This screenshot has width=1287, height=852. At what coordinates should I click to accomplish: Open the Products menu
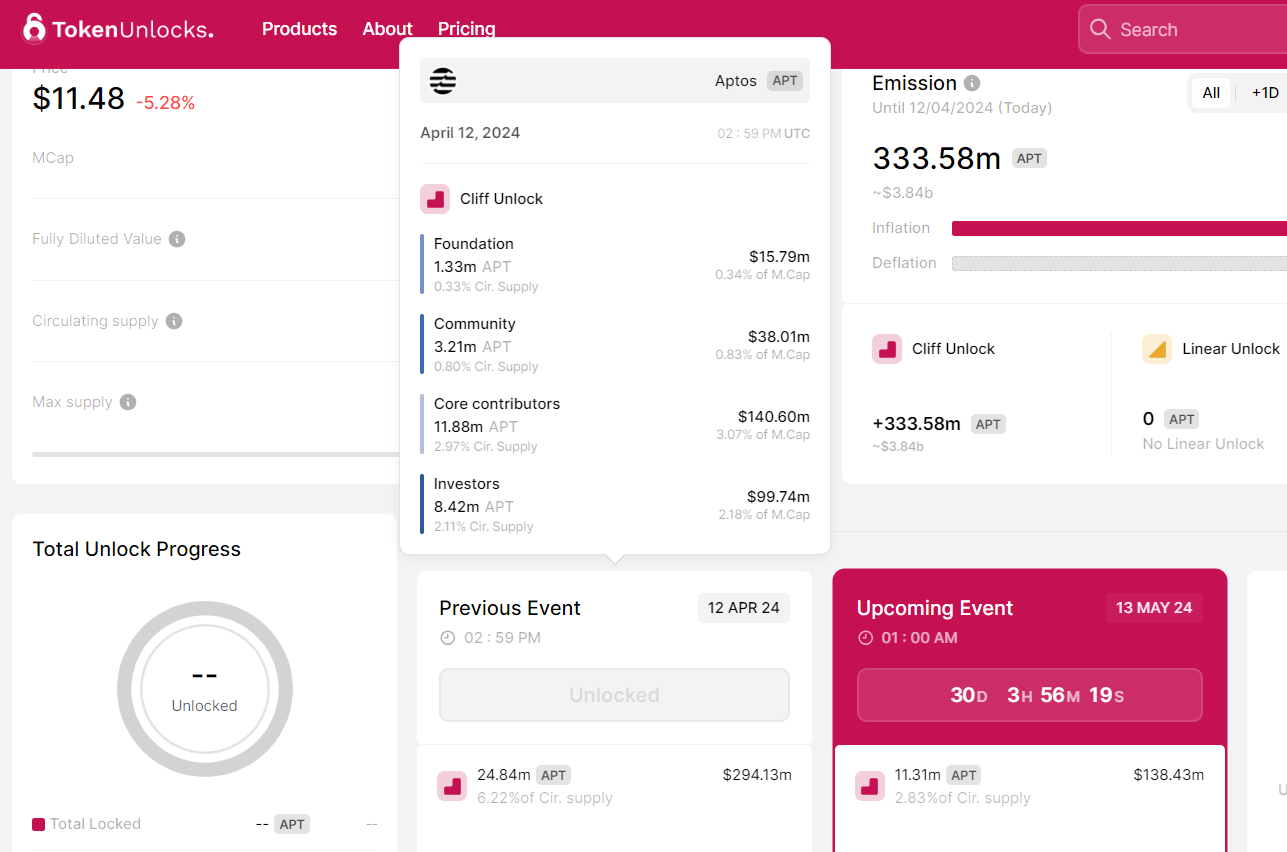tap(299, 29)
